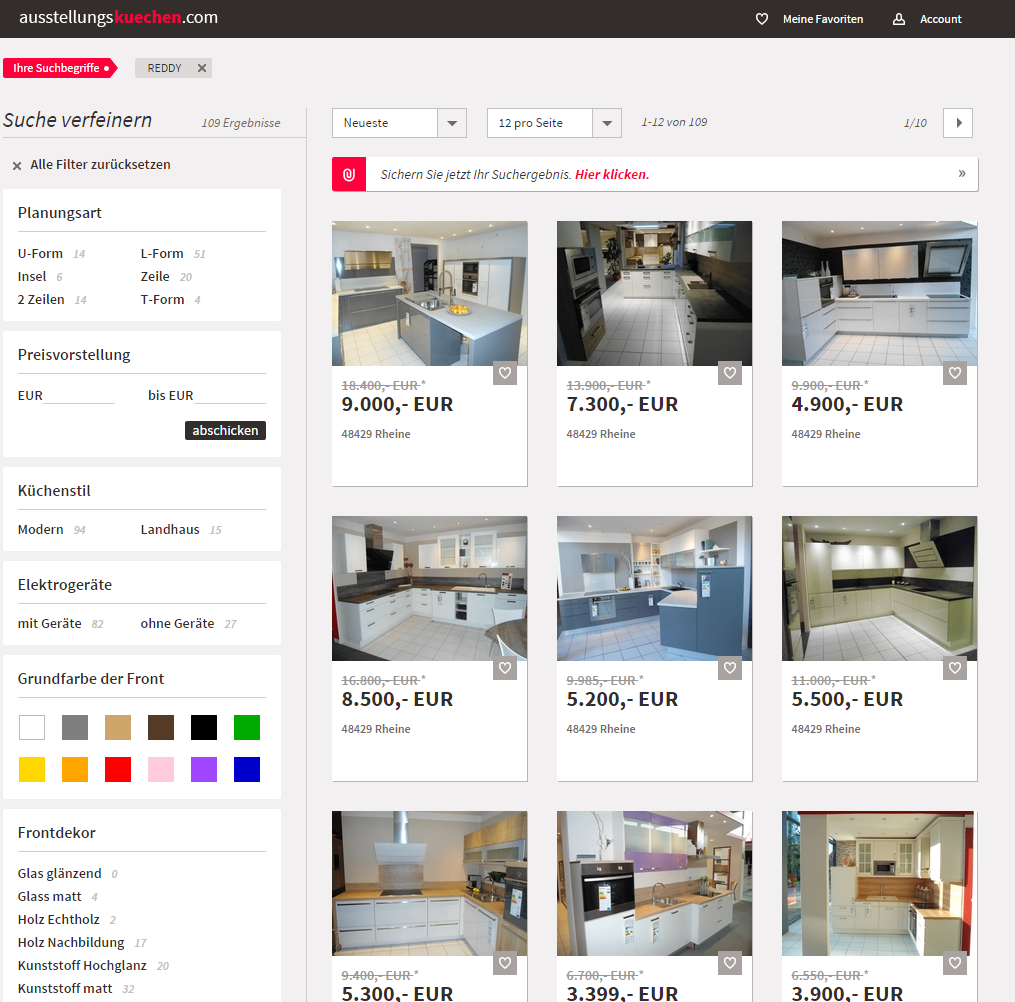The image size is (1015, 1002).
Task: Select the brown front color swatch
Action: [x=161, y=728]
